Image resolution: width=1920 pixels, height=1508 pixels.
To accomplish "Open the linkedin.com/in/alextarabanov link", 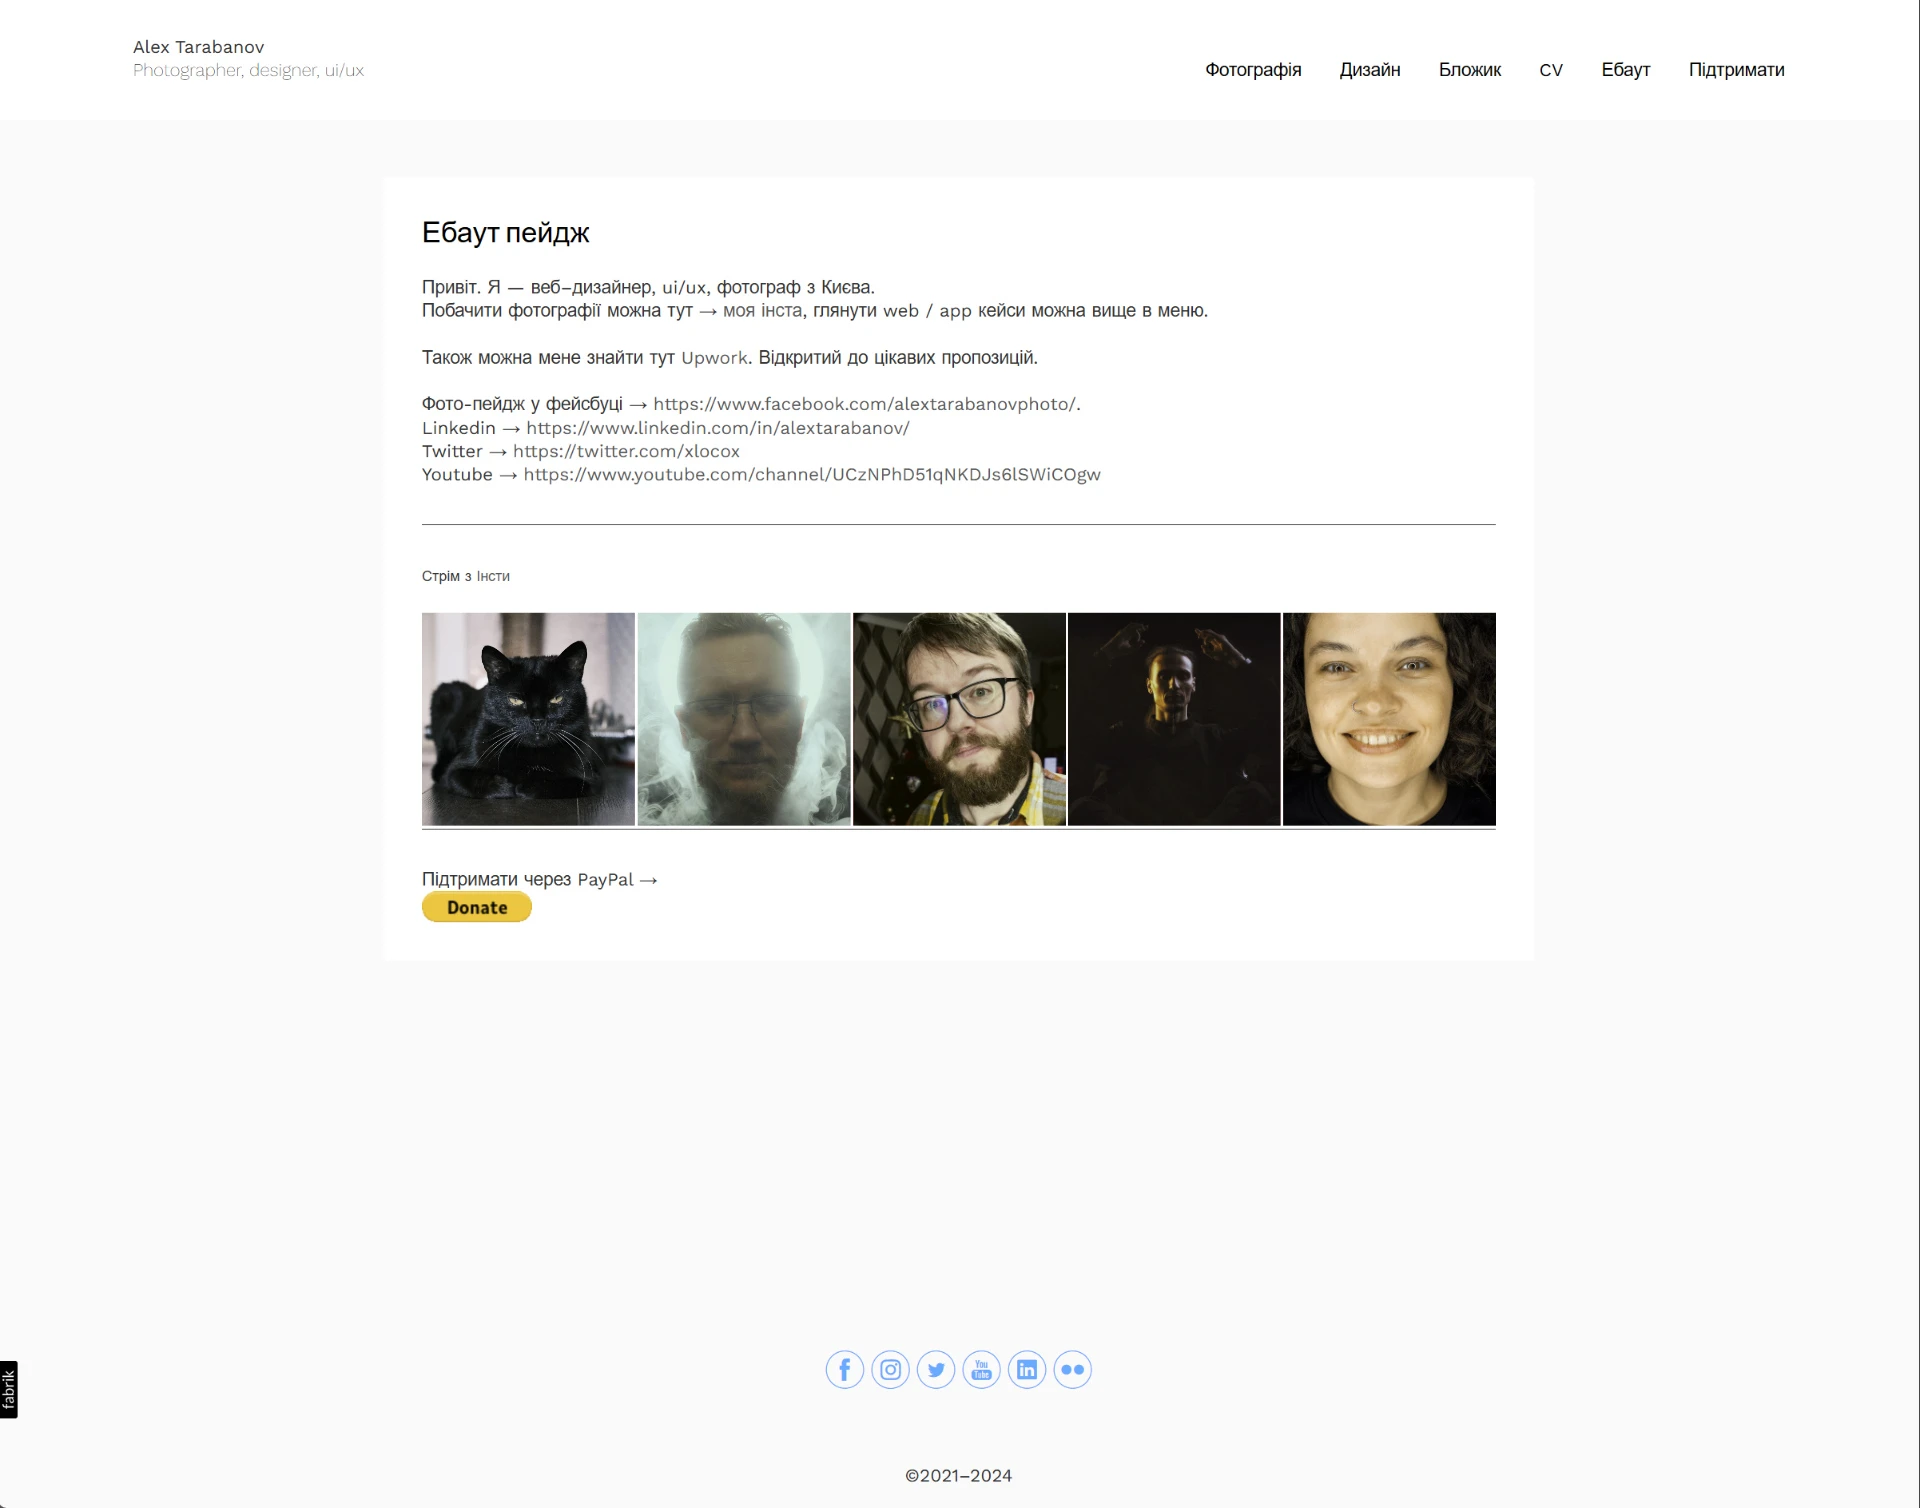I will [x=717, y=428].
